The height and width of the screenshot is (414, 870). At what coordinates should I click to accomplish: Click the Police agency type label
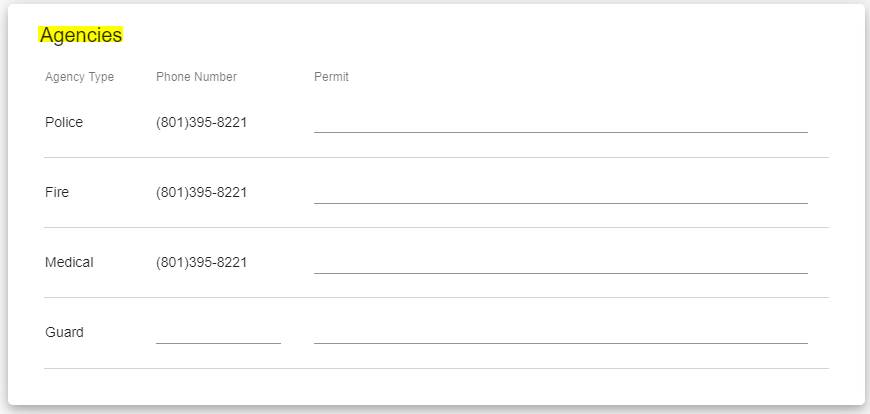tap(64, 122)
